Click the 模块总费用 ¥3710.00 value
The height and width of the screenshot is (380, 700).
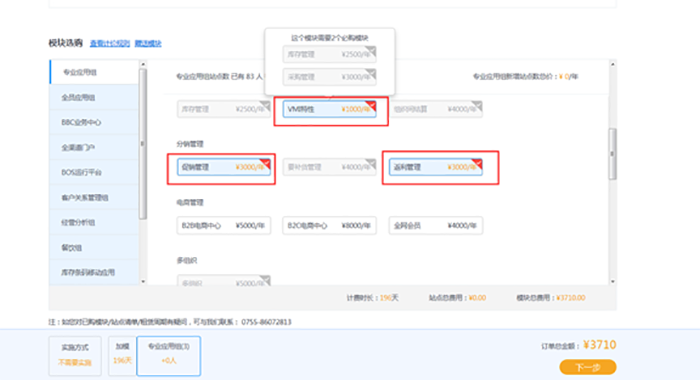(571, 298)
